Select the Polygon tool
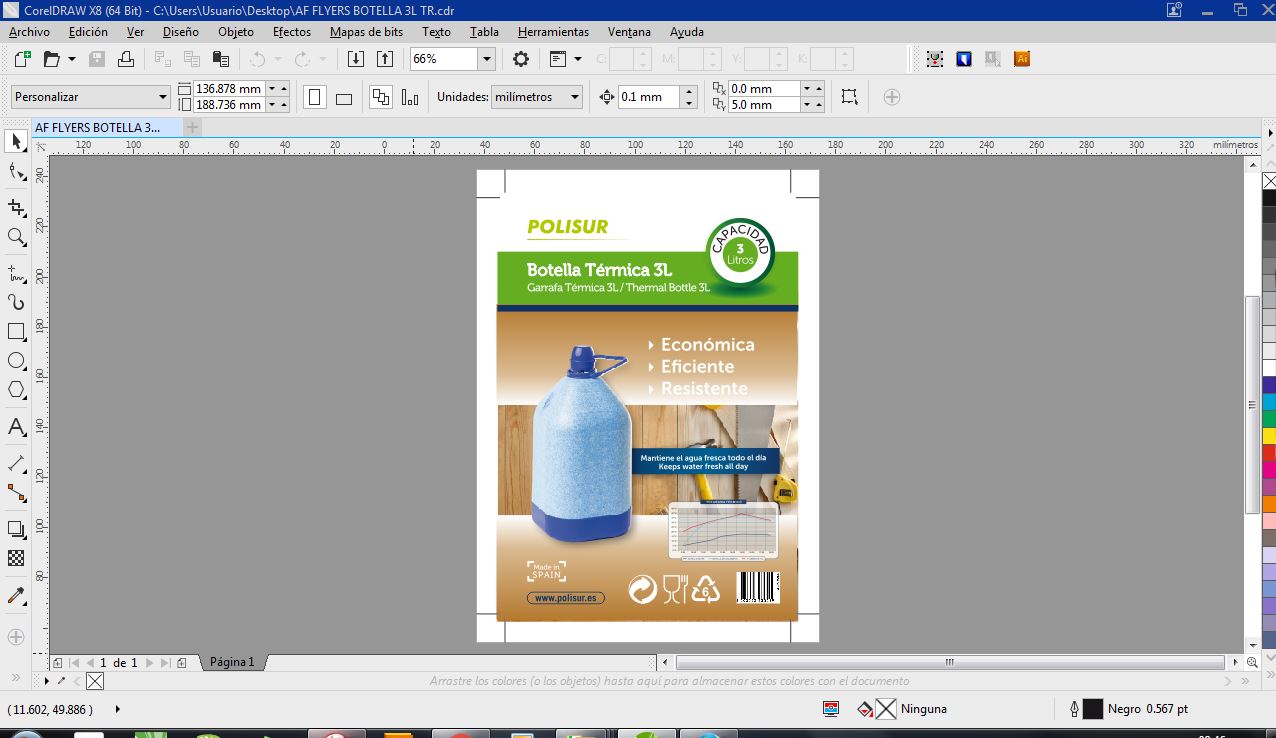 [16, 390]
